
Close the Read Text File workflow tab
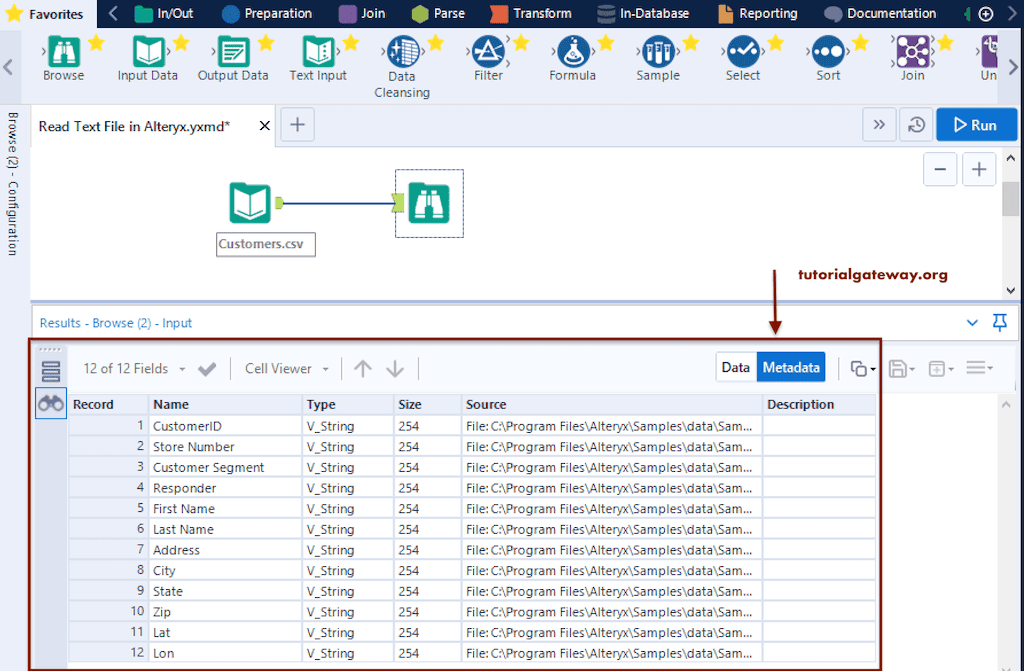tap(264, 124)
